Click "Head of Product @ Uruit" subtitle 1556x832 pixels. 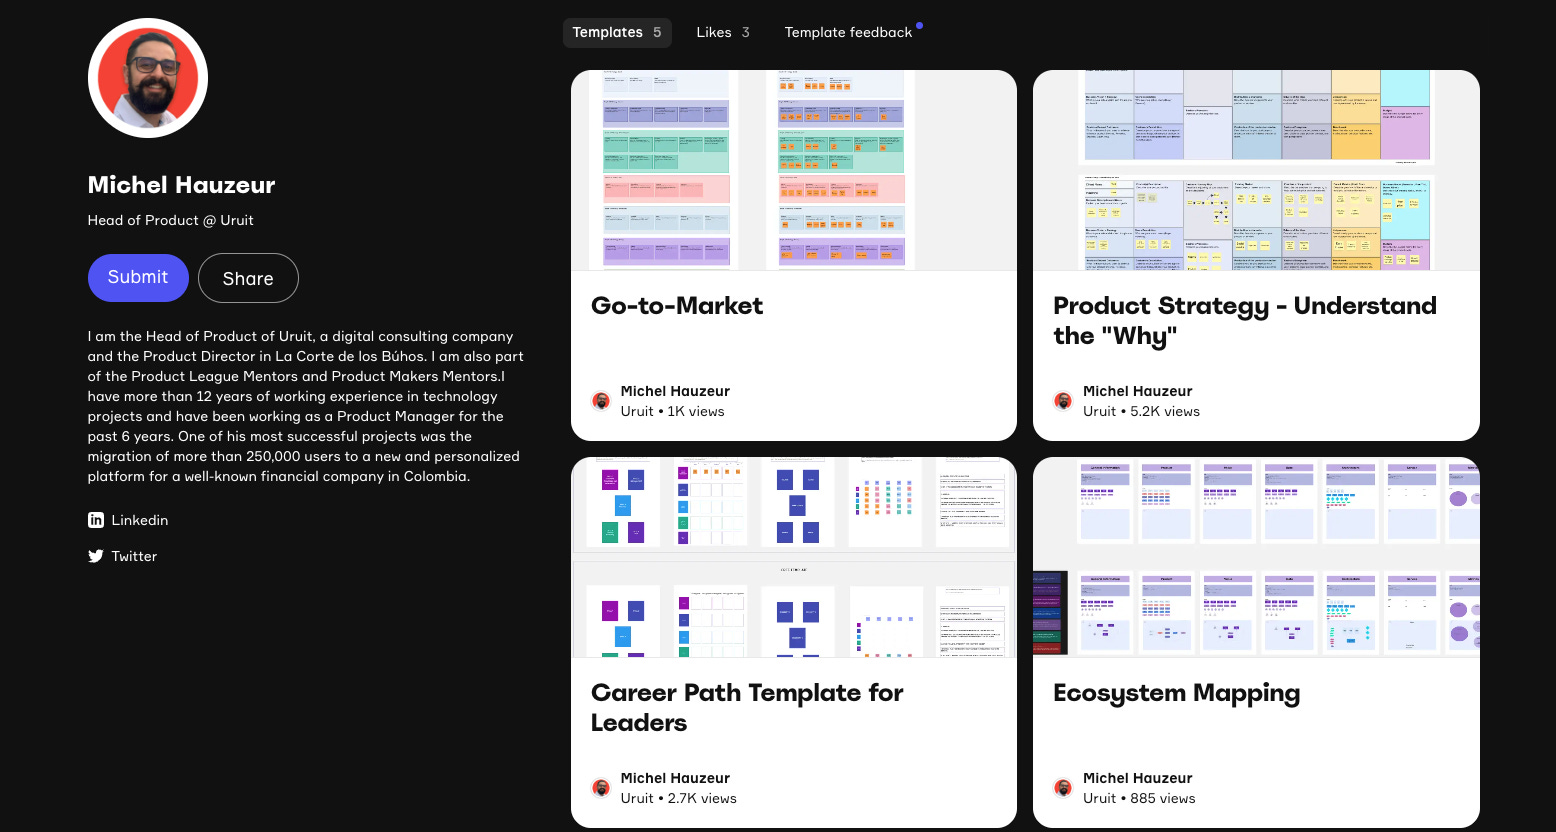tap(171, 220)
